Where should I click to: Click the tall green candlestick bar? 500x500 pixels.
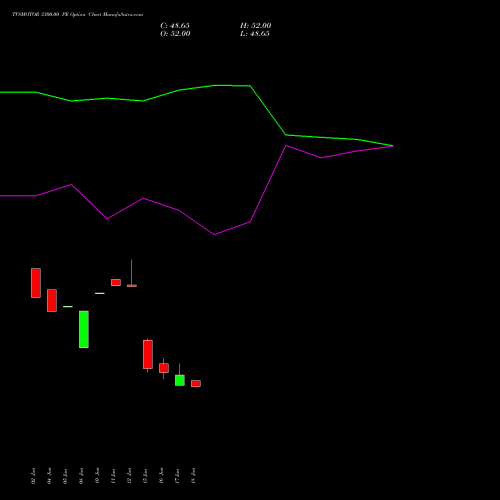[84, 329]
